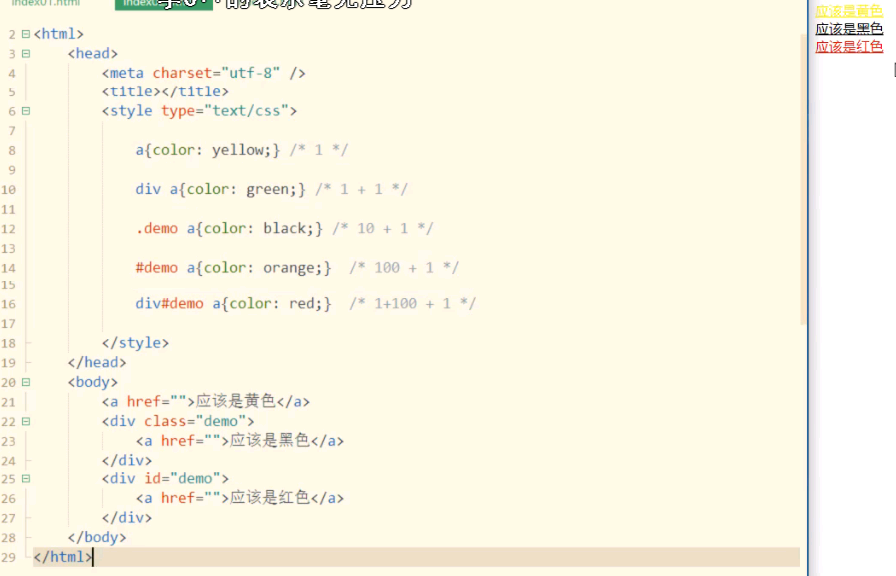Click the closing </style> tag
The image size is (896, 576).
(135, 343)
